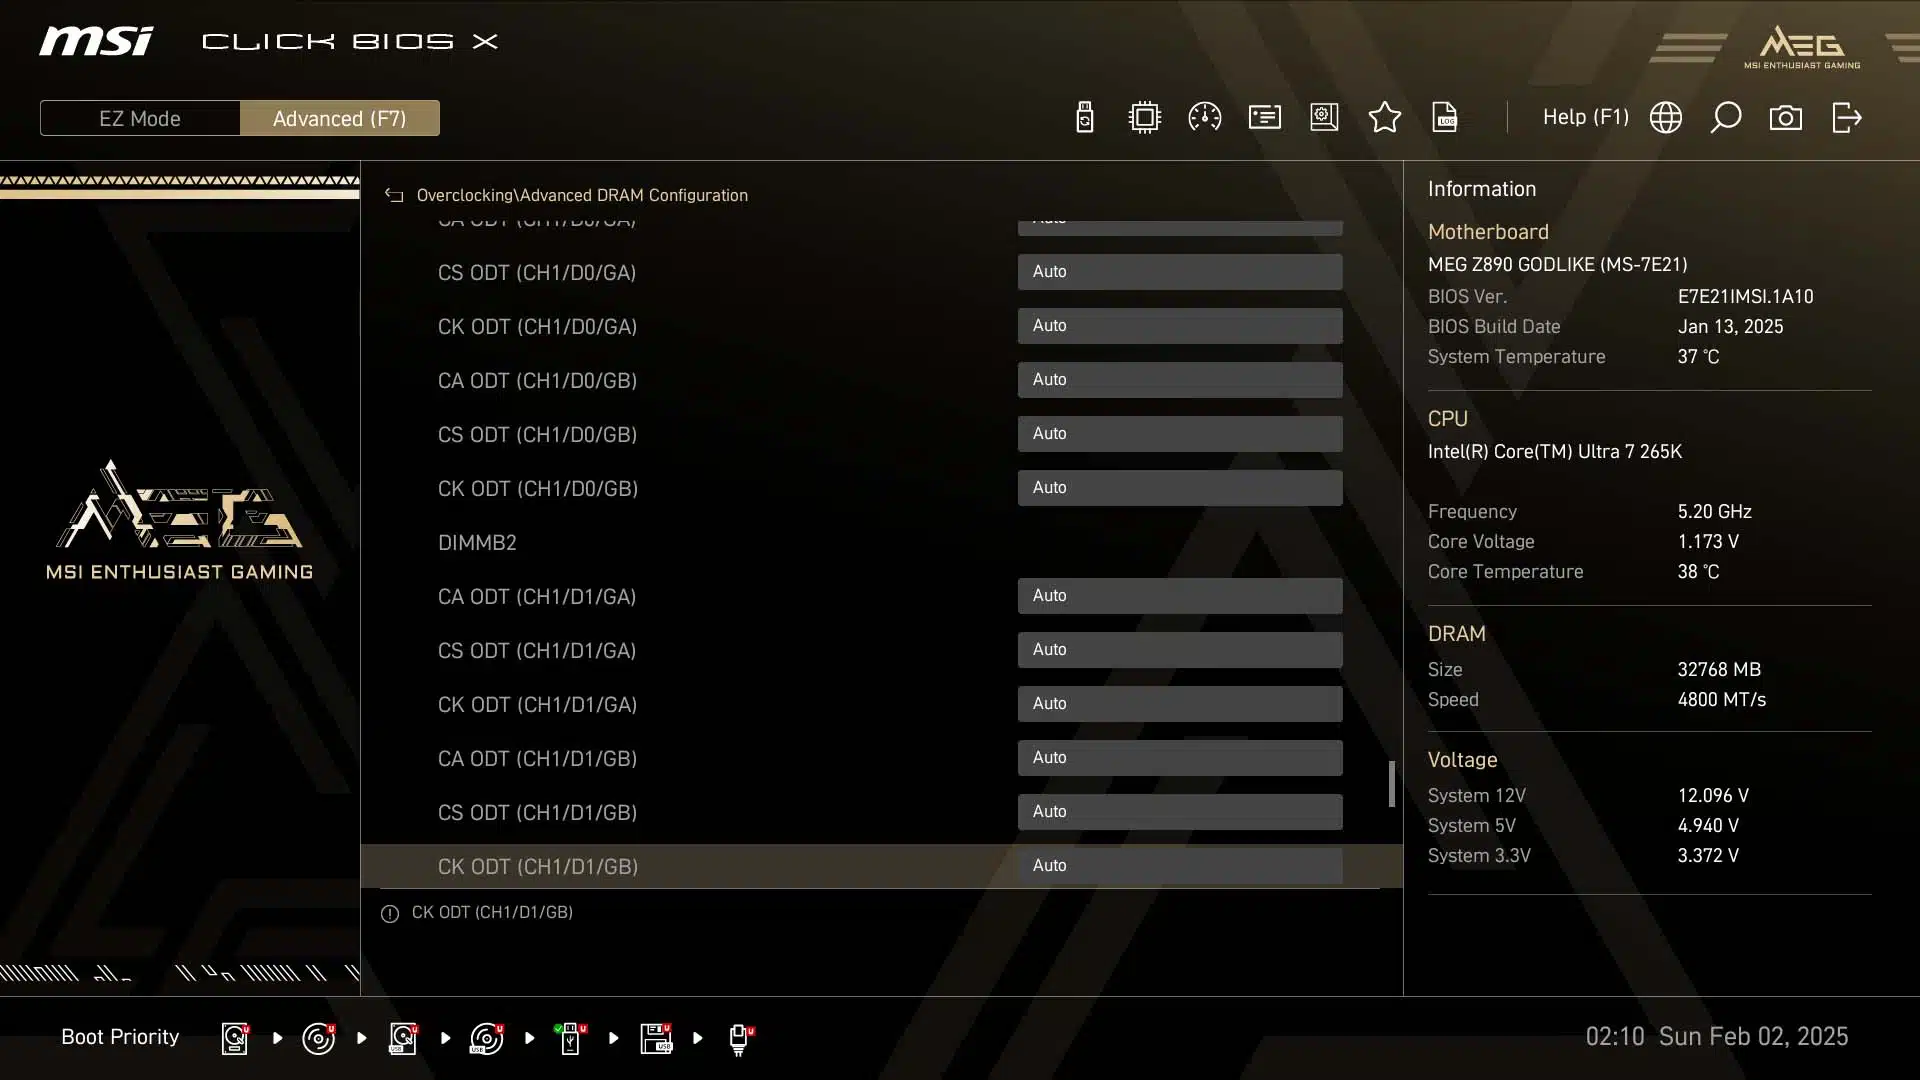
Task: Take a screenshot with the camera icon
Action: 1786,118
